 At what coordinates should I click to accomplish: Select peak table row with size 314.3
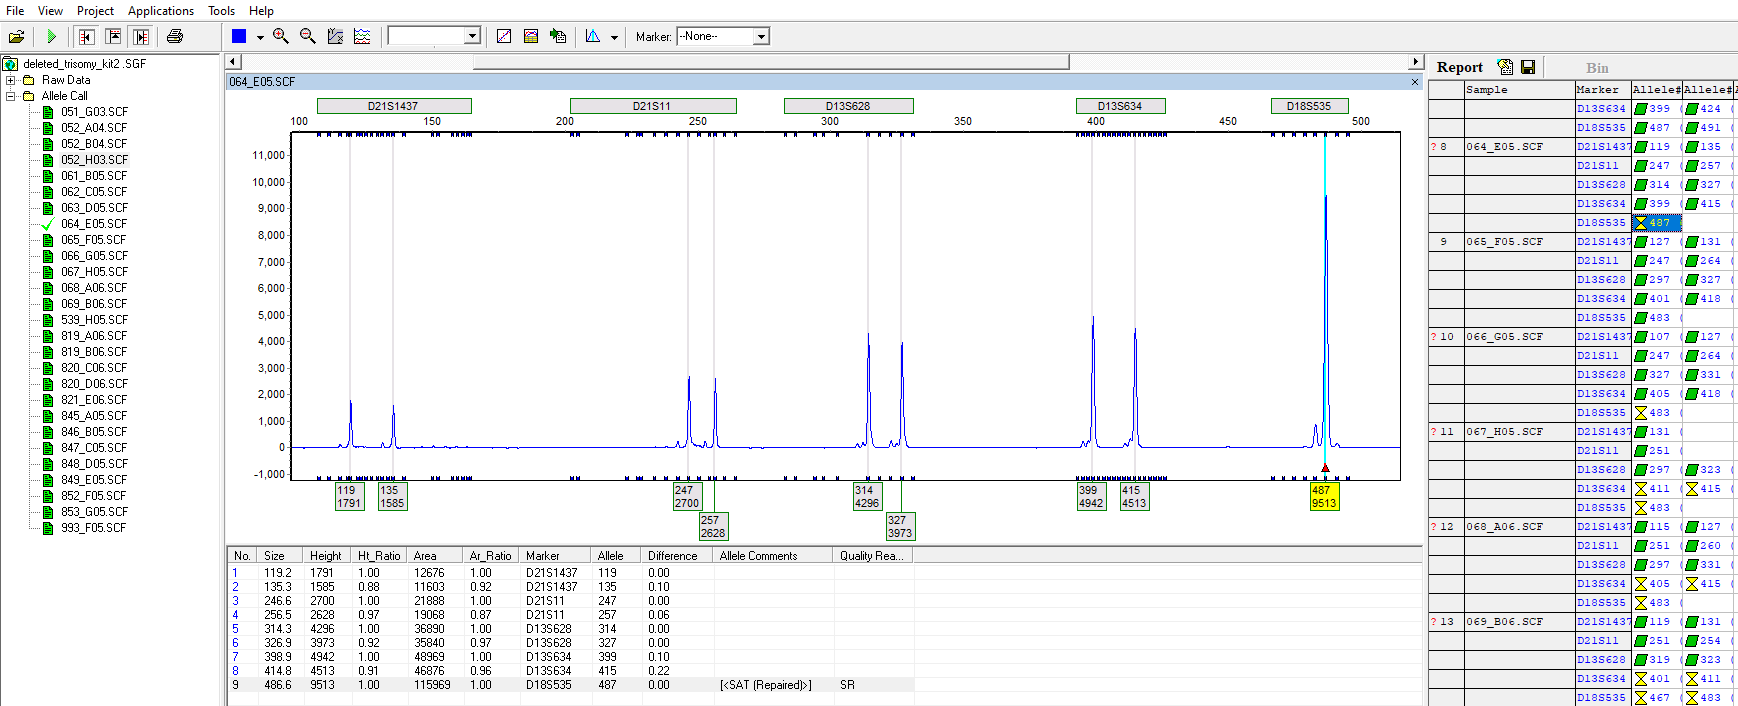[x=570, y=629]
